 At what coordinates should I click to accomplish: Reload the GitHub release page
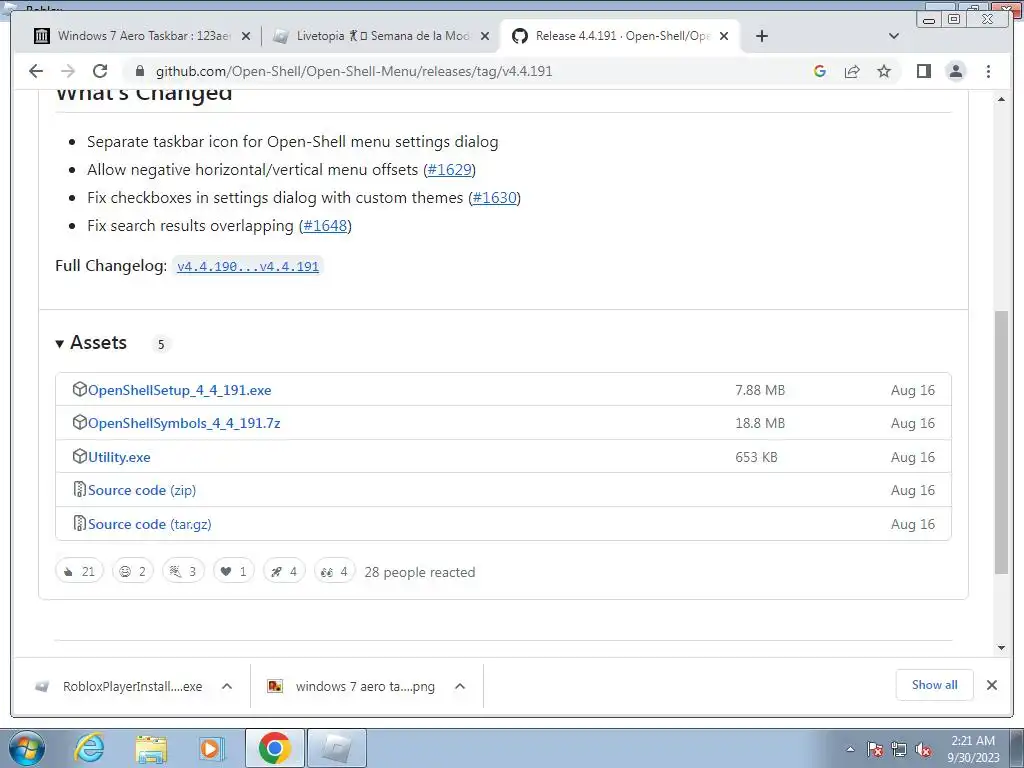click(x=100, y=71)
